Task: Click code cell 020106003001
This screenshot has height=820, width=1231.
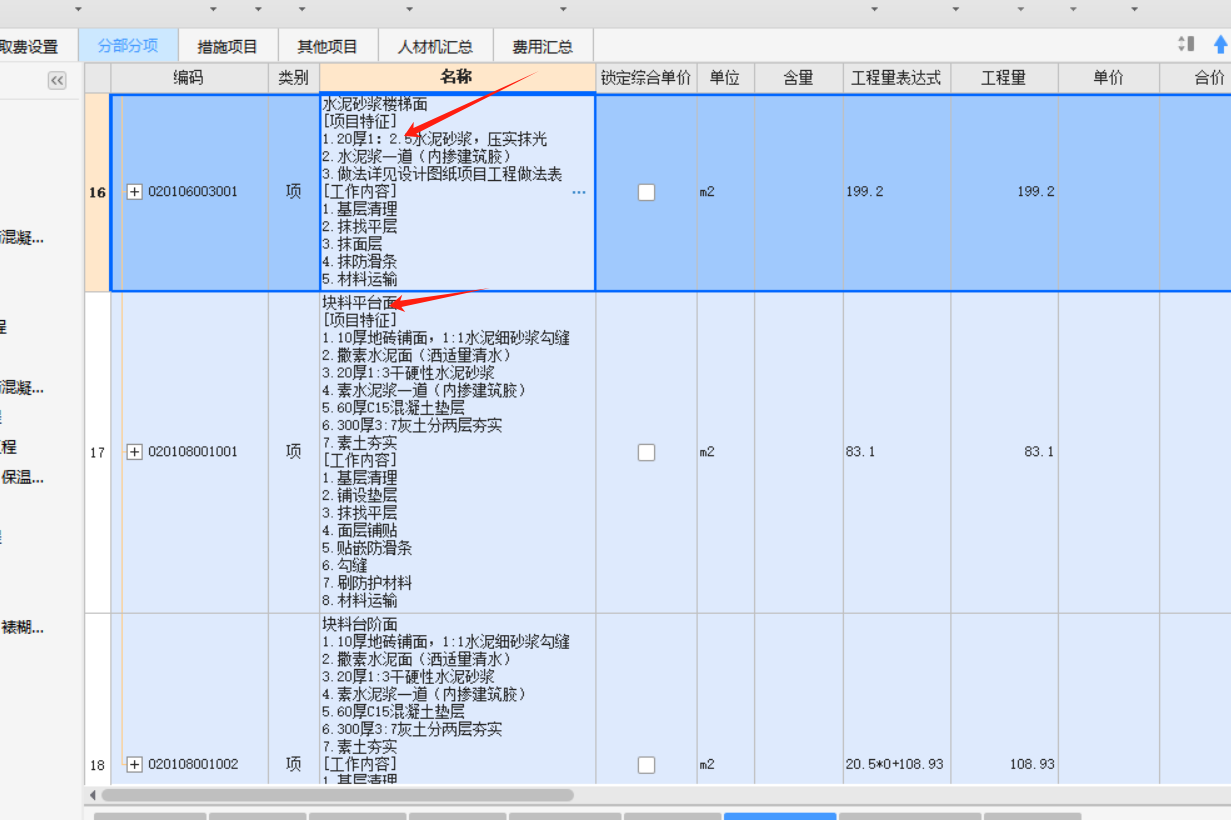Action: tap(193, 192)
